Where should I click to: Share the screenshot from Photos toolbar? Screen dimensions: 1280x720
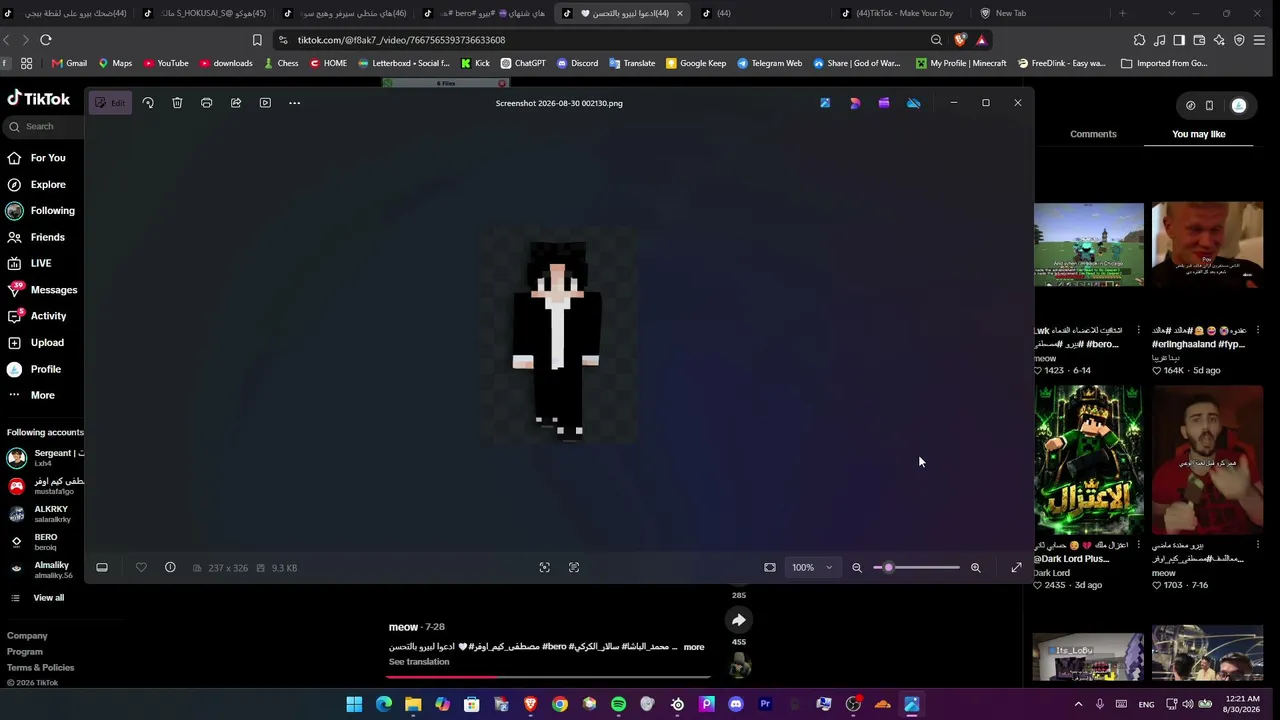[236, 103]
